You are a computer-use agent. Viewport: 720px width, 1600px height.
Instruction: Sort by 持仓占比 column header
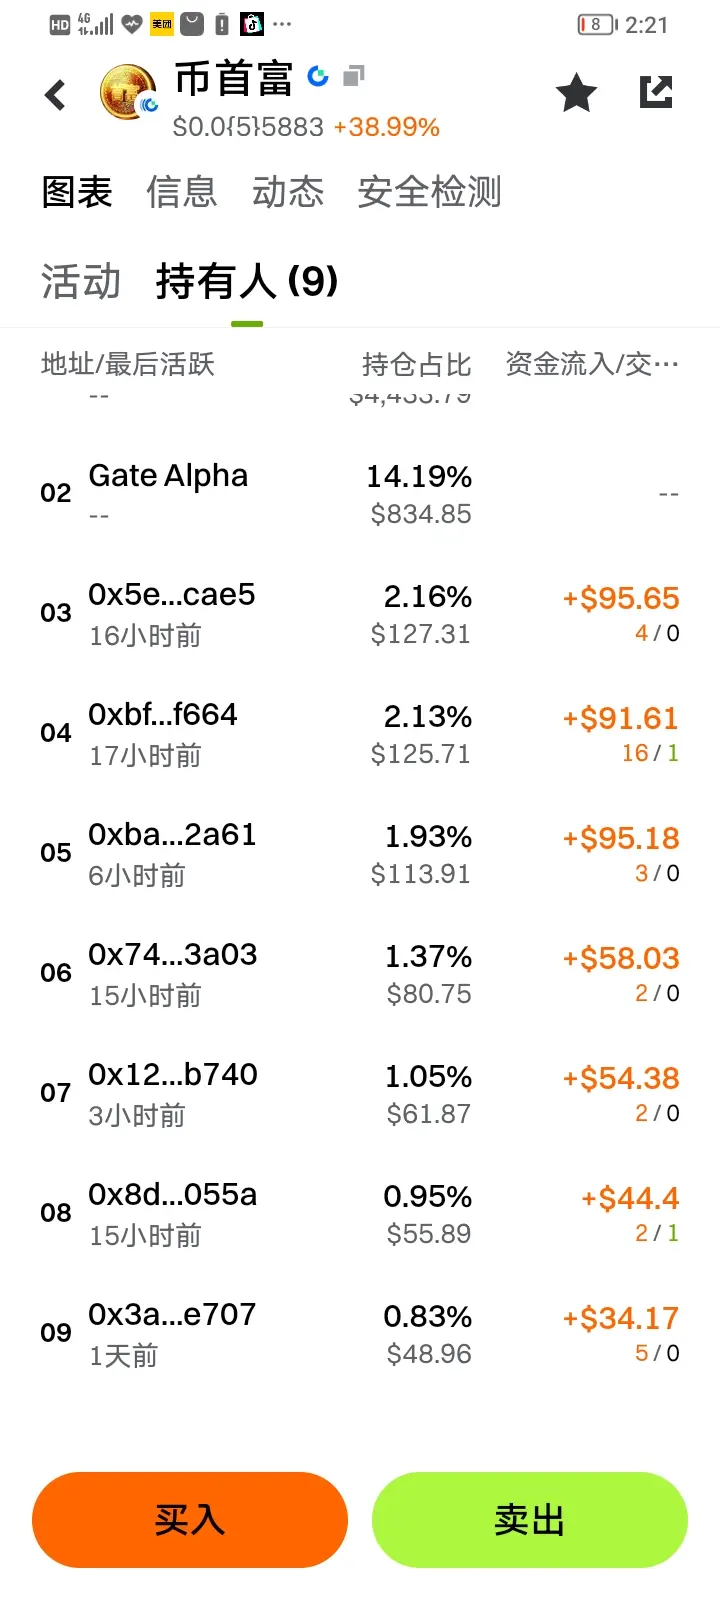(416, 365)
